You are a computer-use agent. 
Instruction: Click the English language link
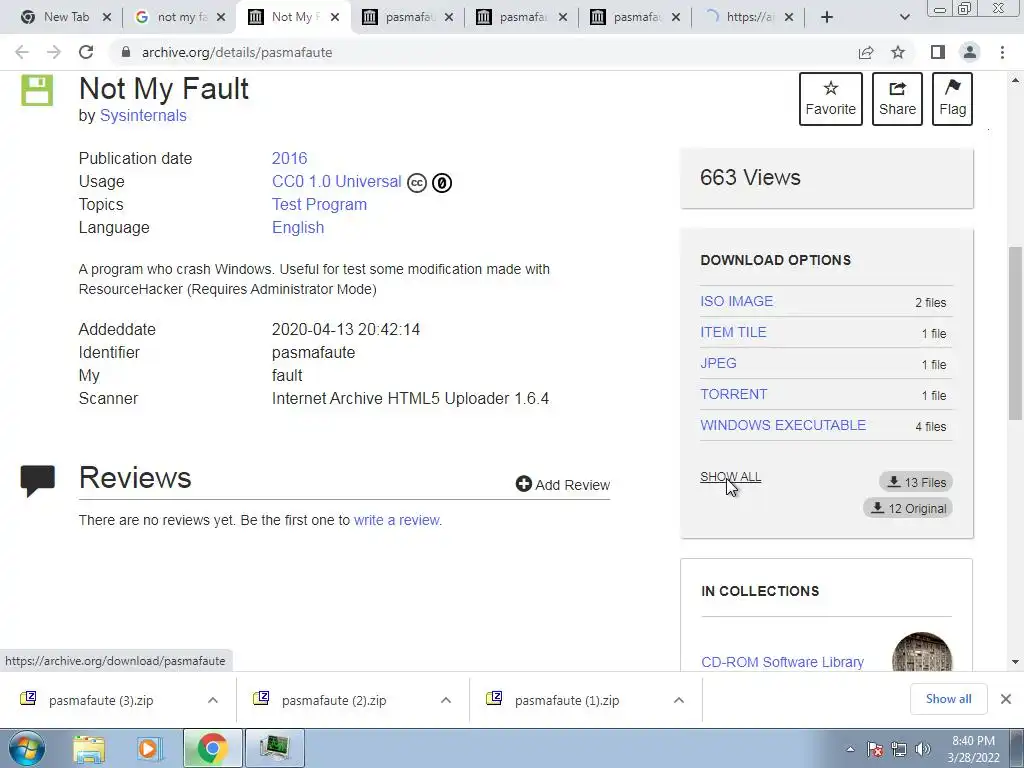coord(298,227)
